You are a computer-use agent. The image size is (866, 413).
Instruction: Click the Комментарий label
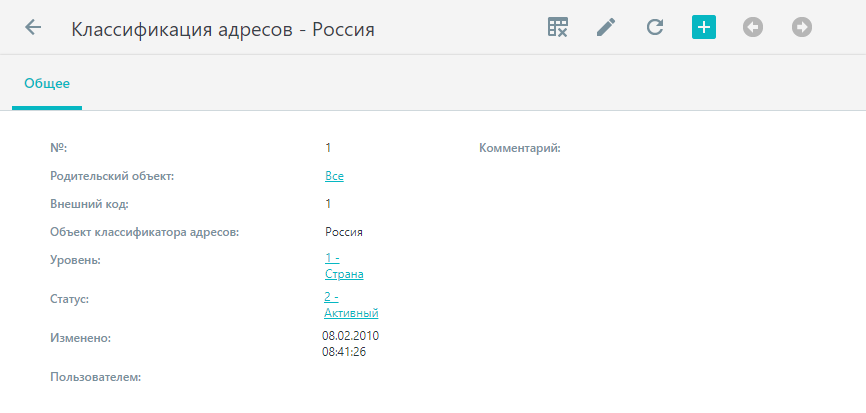[x=520, y=148]
